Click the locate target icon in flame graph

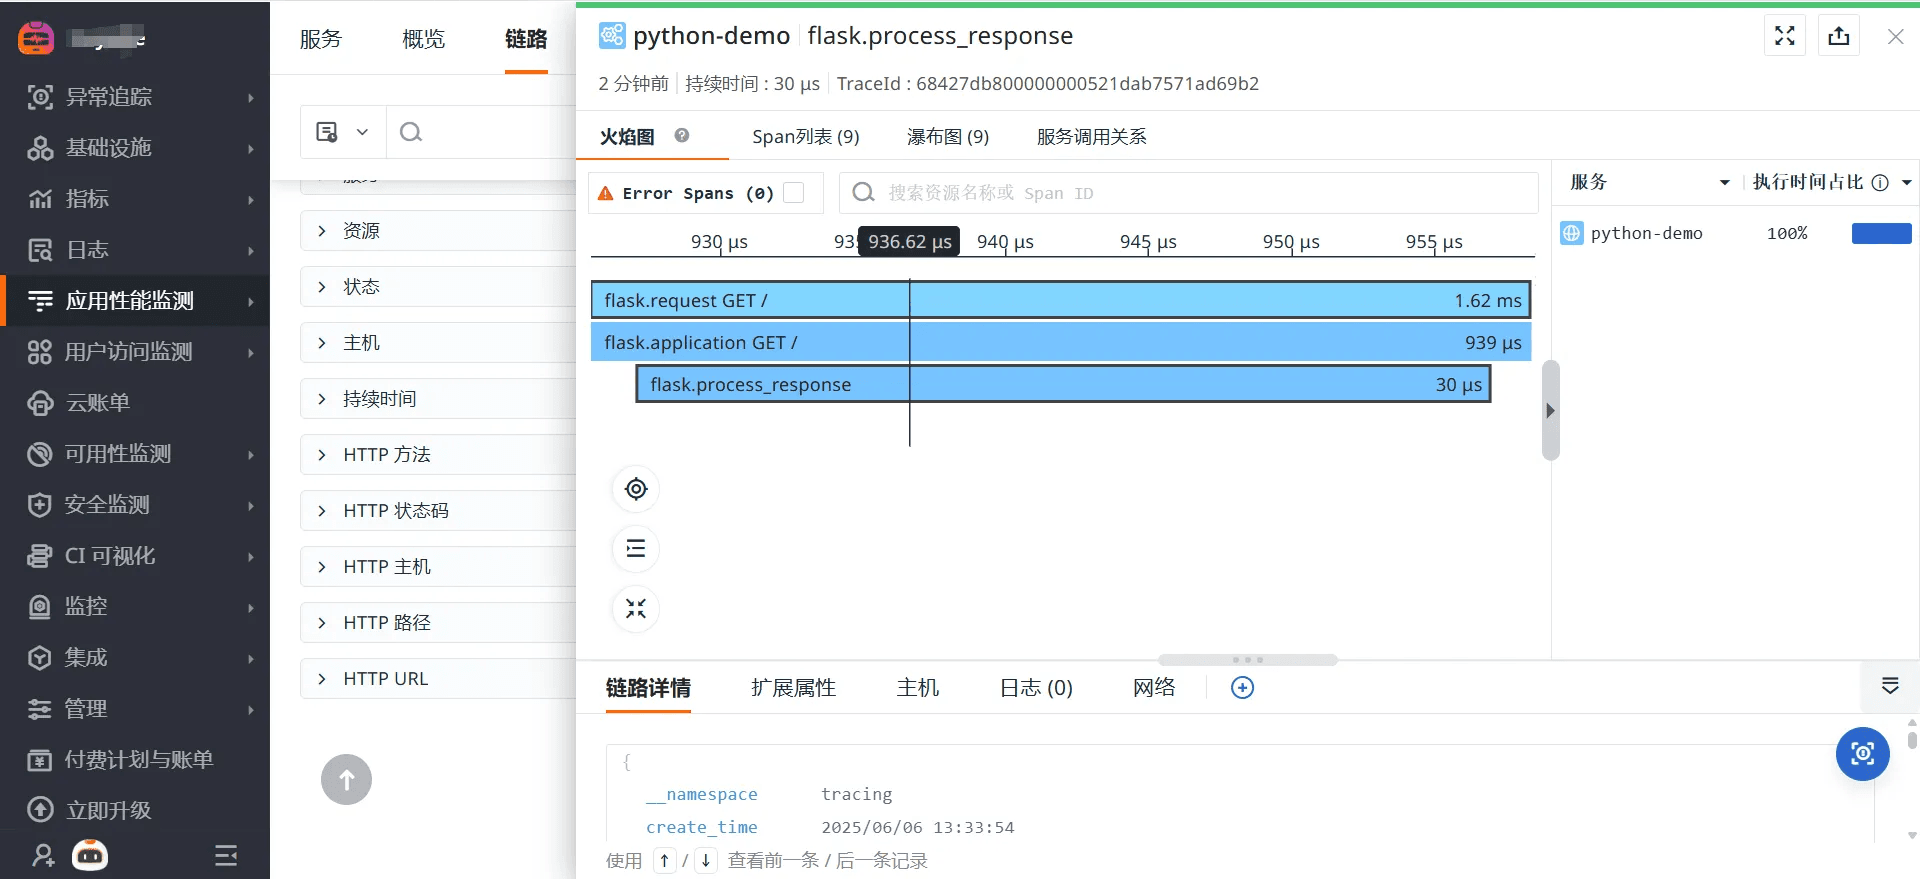coord(636,489)
